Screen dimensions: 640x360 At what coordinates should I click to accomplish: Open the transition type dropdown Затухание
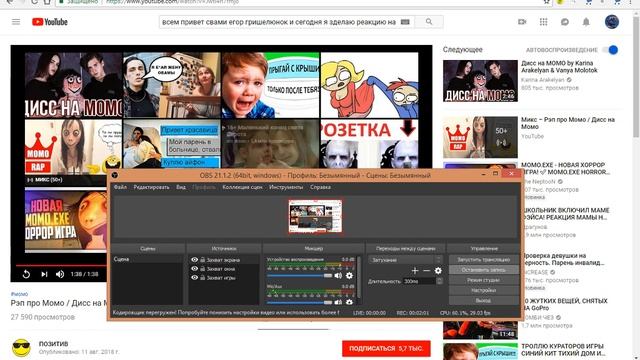[405, 260]
